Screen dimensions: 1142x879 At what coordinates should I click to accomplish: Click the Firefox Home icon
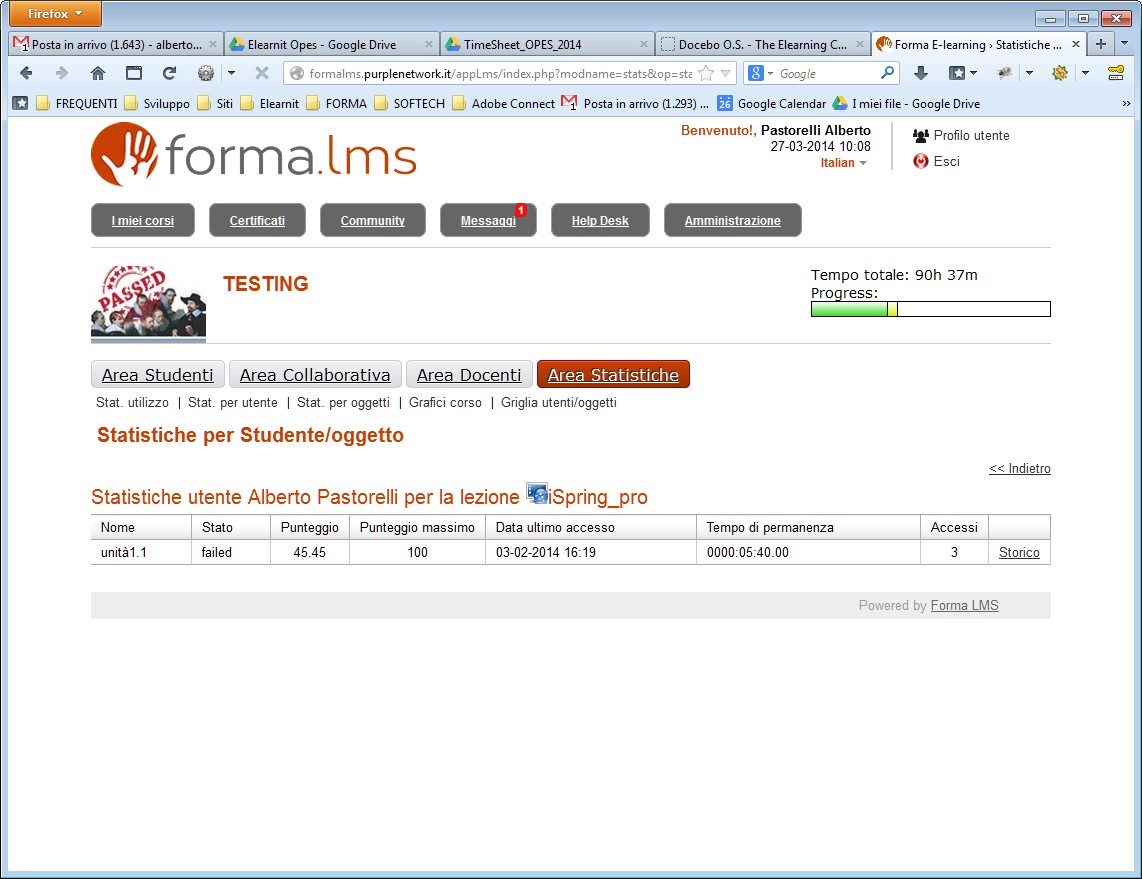(x=98, y=73)
